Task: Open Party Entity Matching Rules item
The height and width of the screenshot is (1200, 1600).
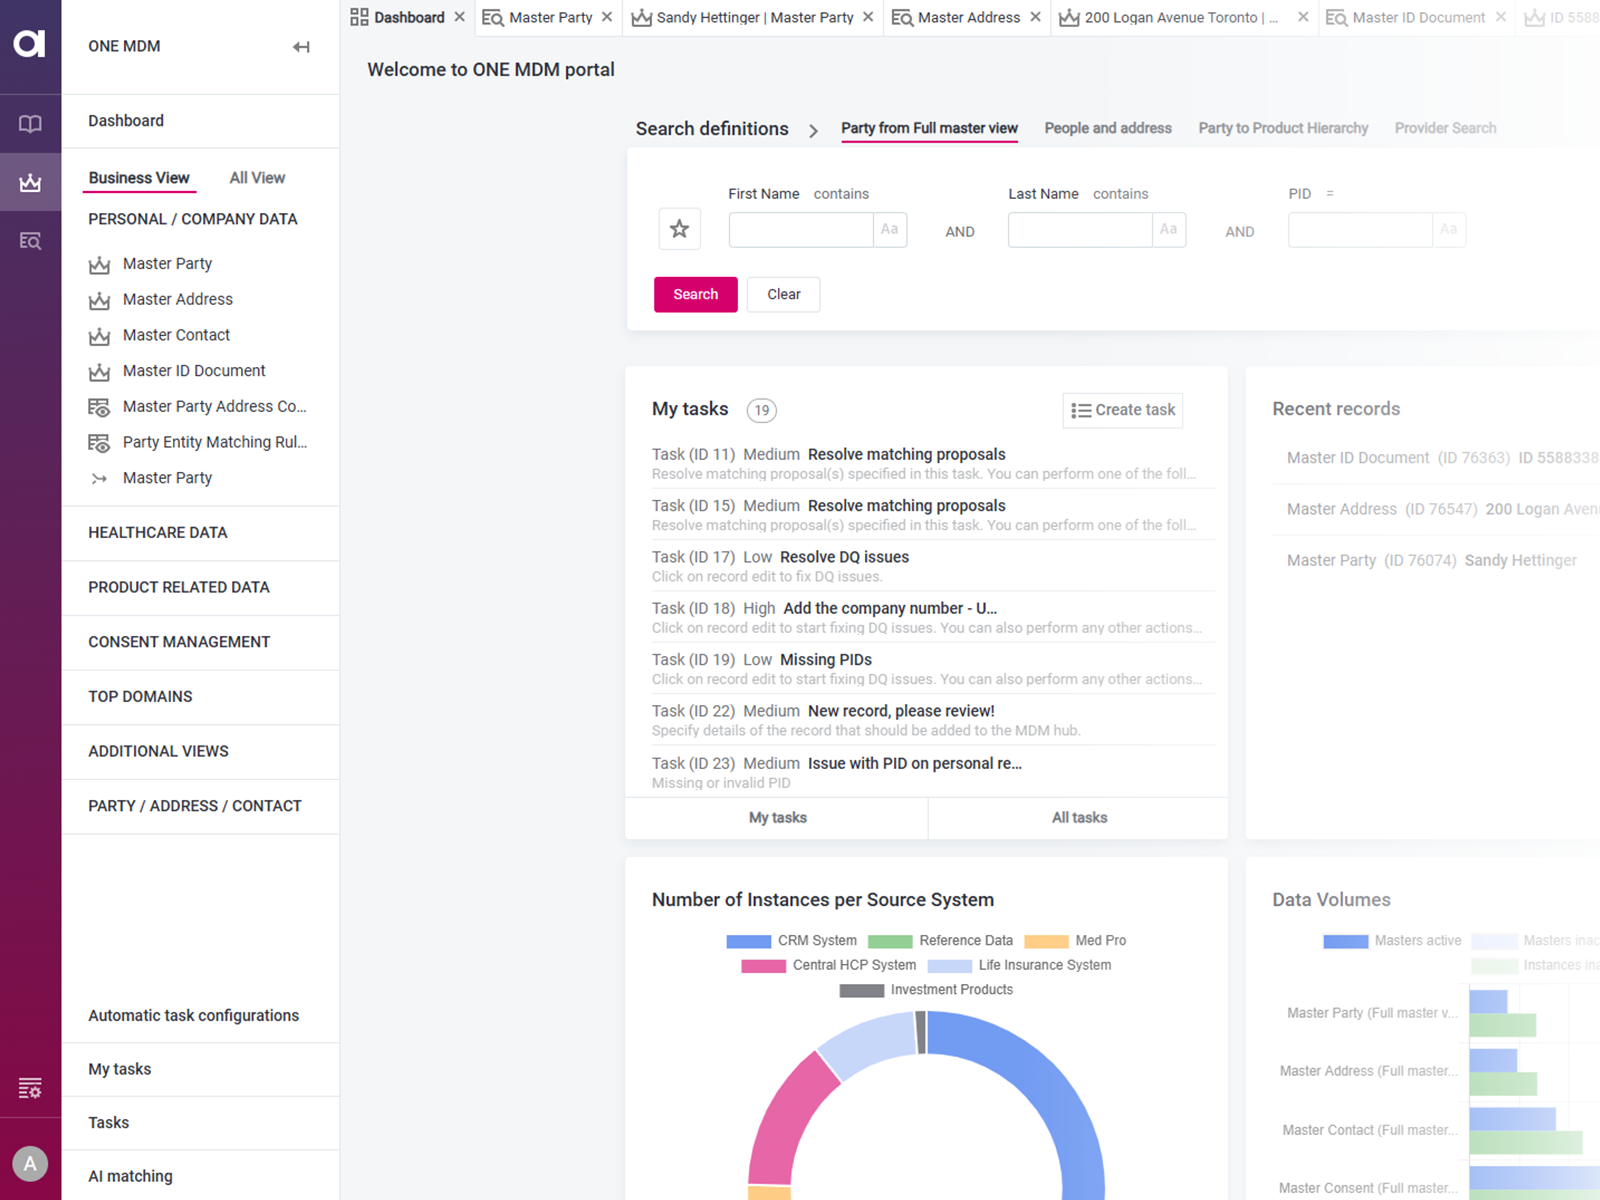Action: [214, 442]
